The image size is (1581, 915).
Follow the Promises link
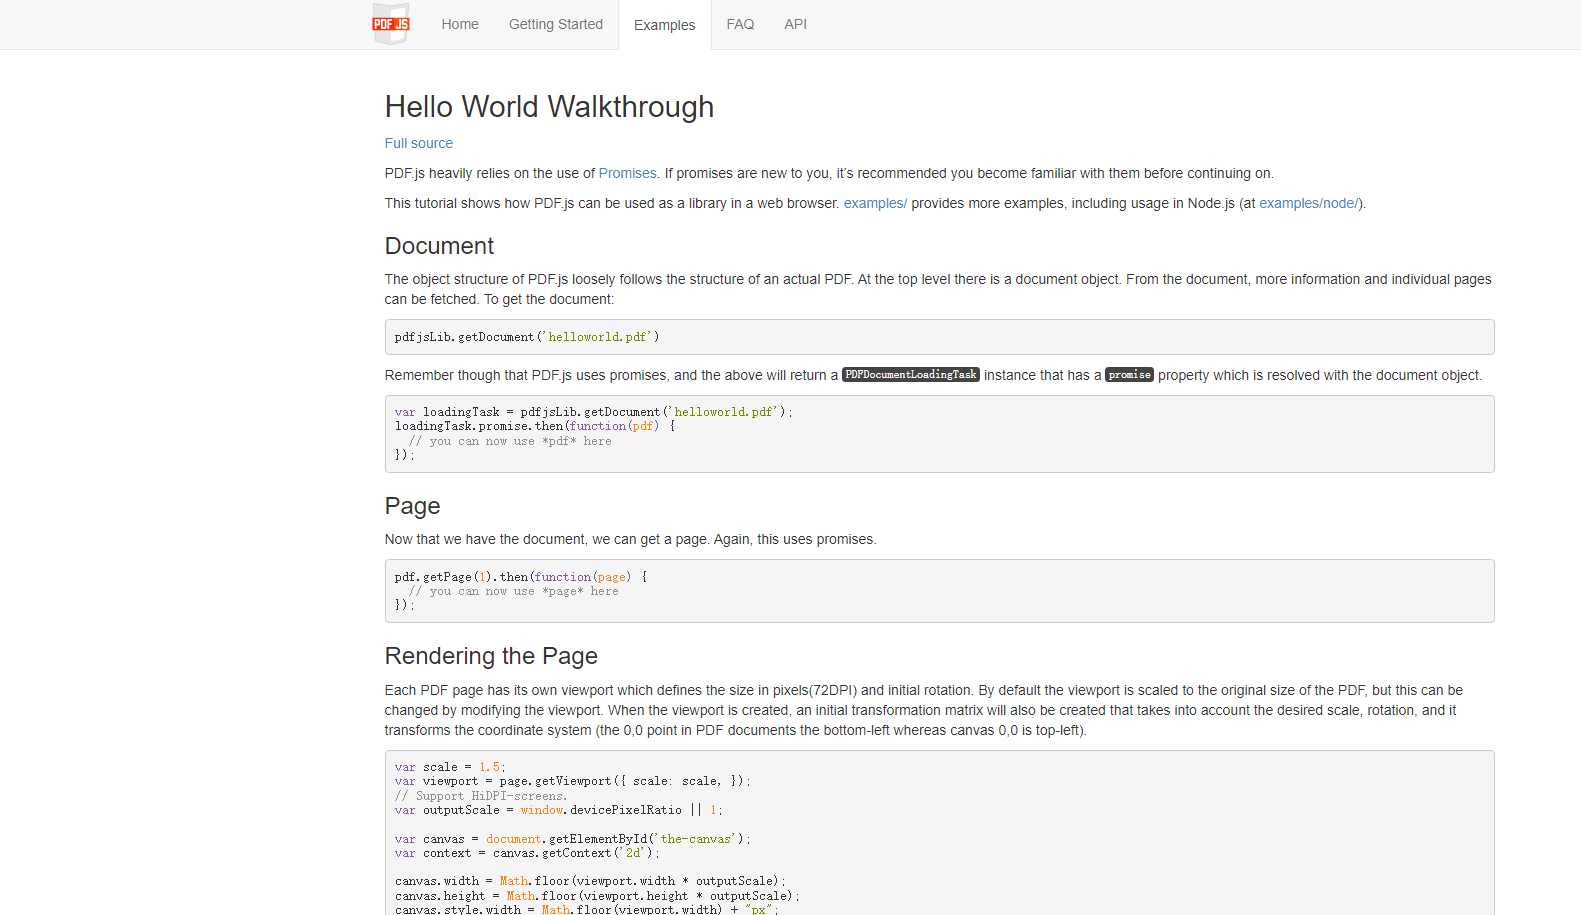pos(628,173)
